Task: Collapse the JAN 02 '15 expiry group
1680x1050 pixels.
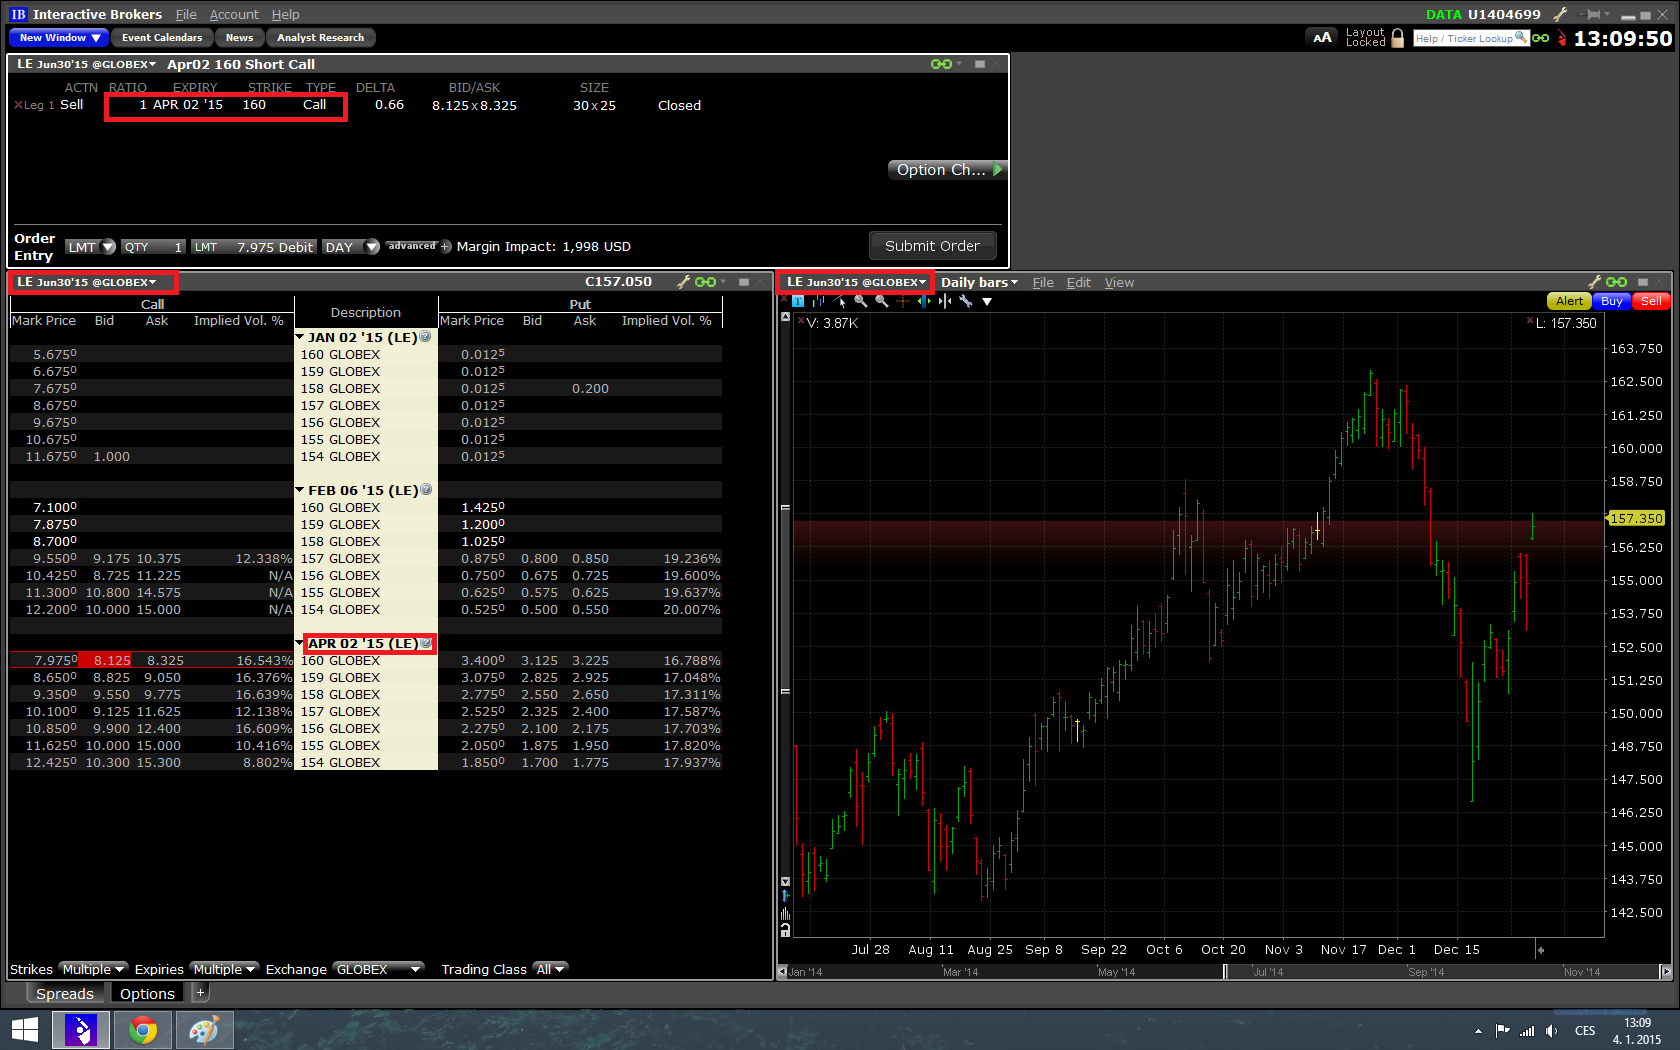Action: pos(300,338)
